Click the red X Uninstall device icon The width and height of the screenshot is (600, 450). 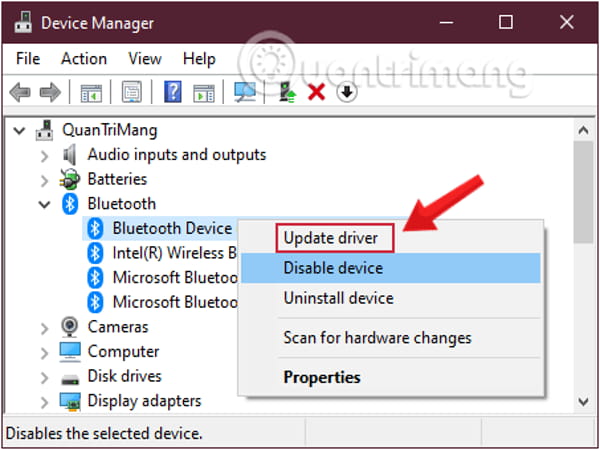pos(316,93)
